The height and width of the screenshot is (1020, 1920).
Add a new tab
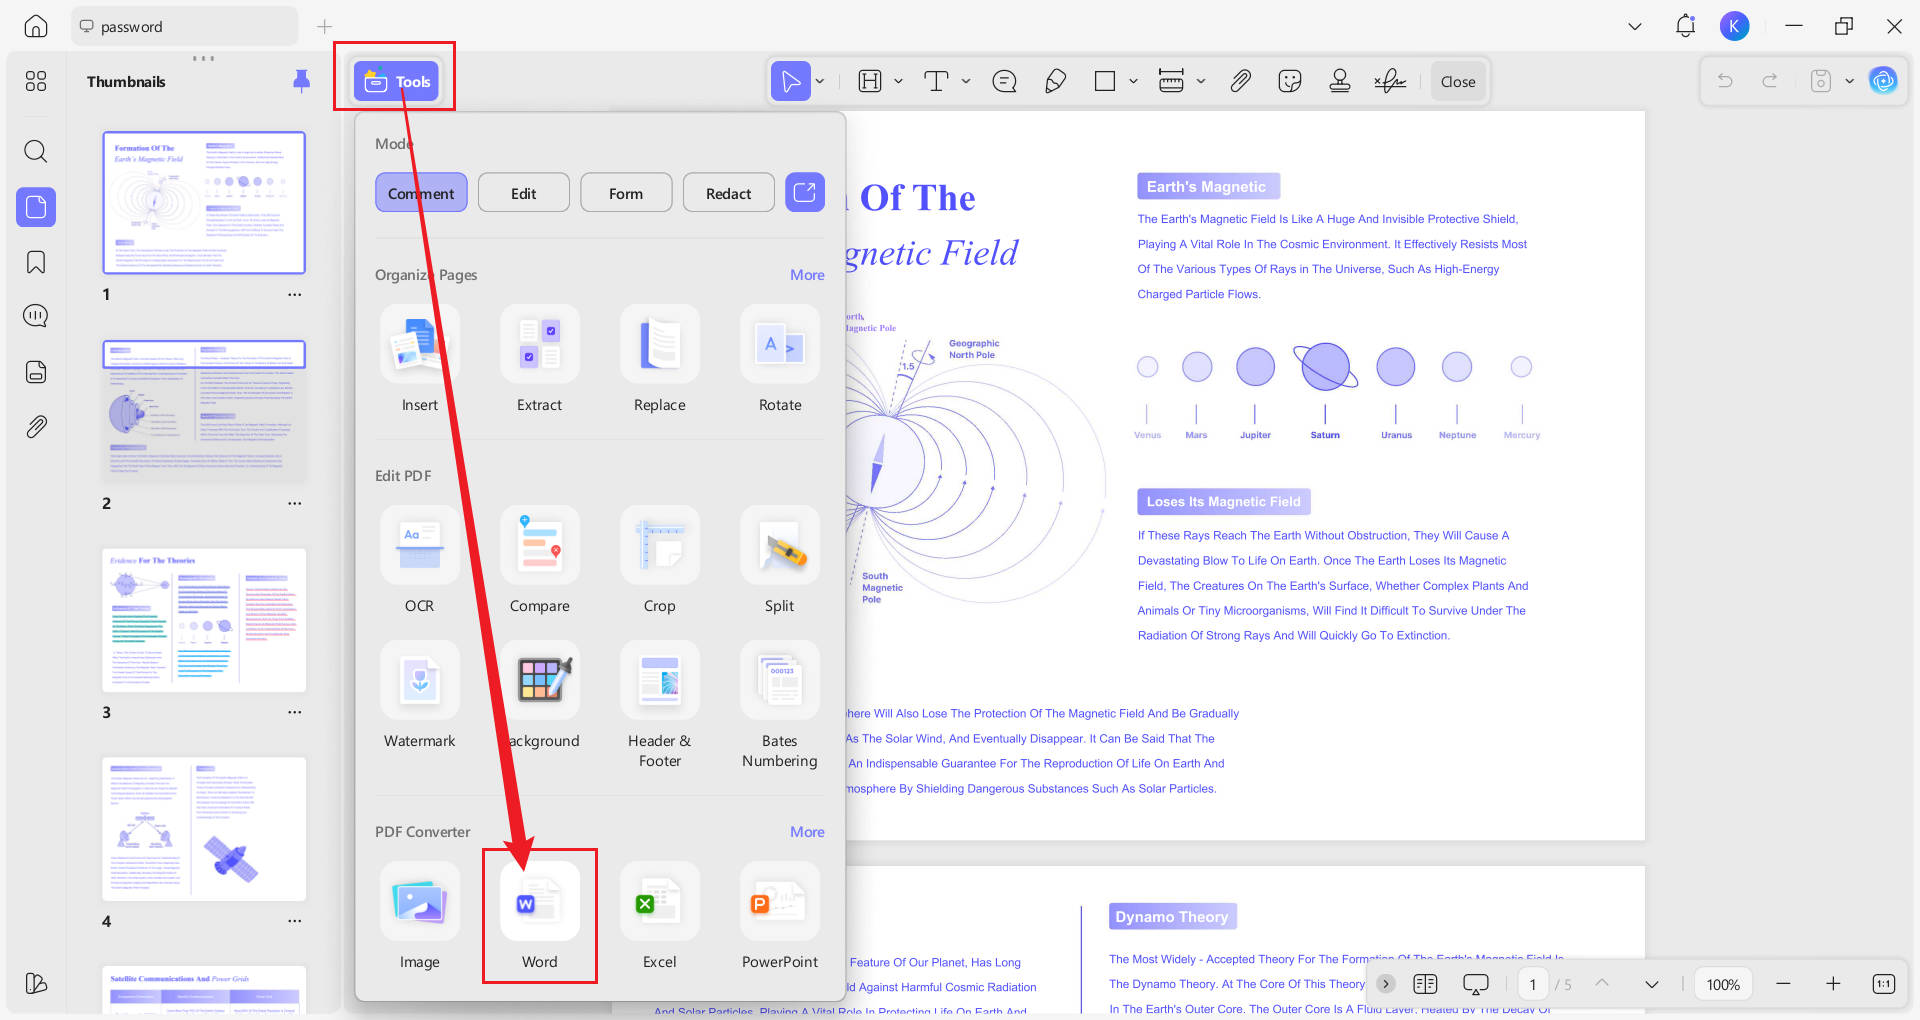pos(324,27)
